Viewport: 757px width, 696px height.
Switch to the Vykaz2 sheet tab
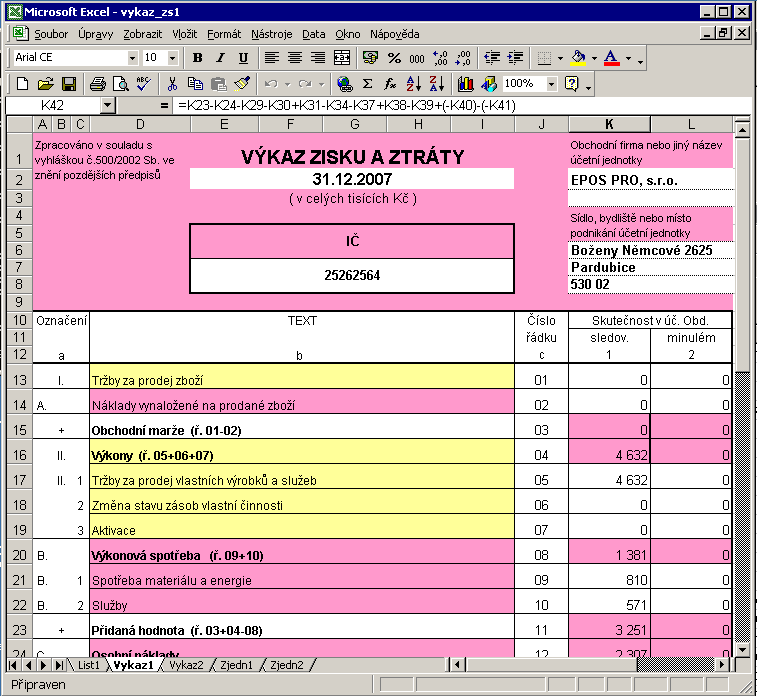pyautogui.click(x=186, y=664)
